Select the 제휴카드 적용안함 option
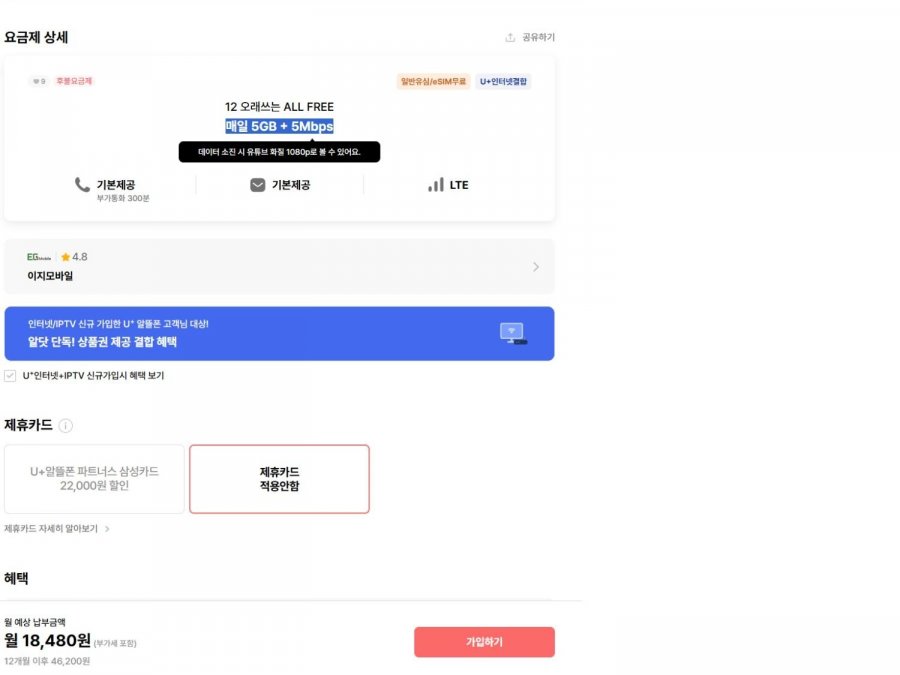The image size is (900, 675). [279, 478]
